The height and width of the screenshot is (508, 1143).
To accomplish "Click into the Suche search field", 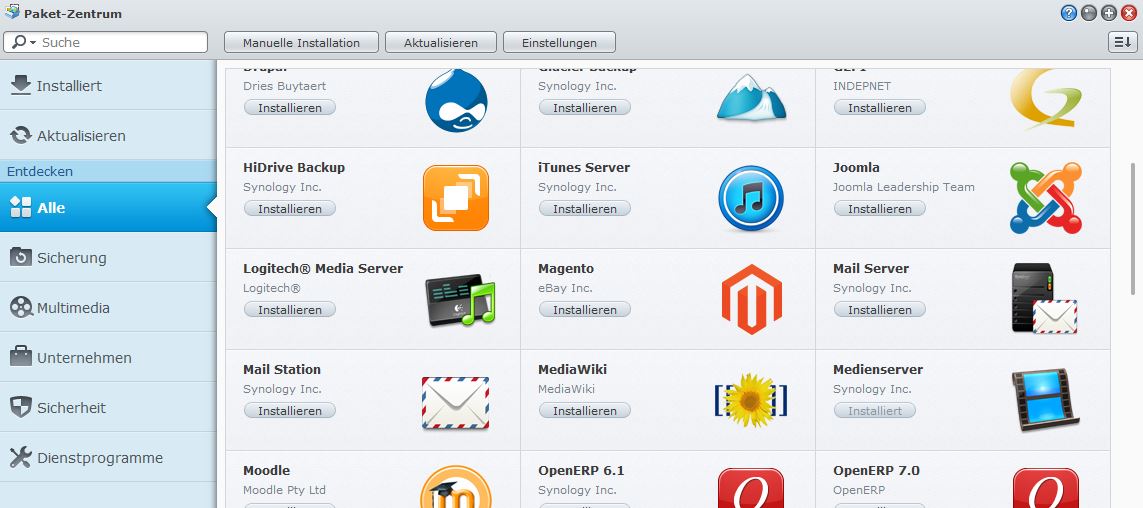I will [120, 43].
